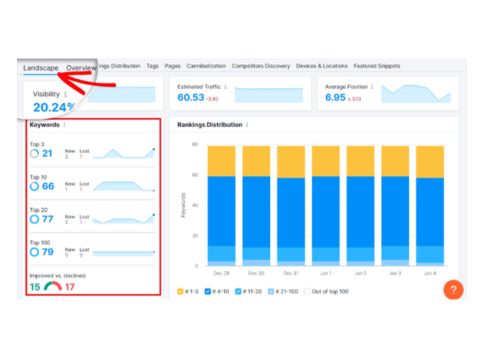Open the Cannibalization tab
Viewport: 480px width, 360px height.
click(206, 66)
